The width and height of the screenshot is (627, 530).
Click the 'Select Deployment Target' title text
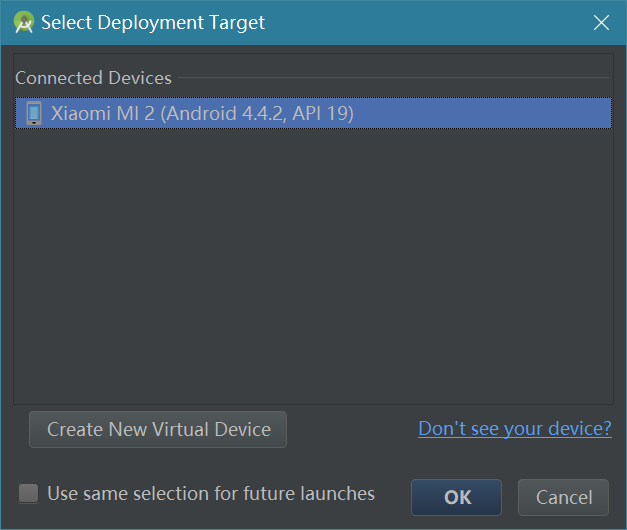point(153,22)
